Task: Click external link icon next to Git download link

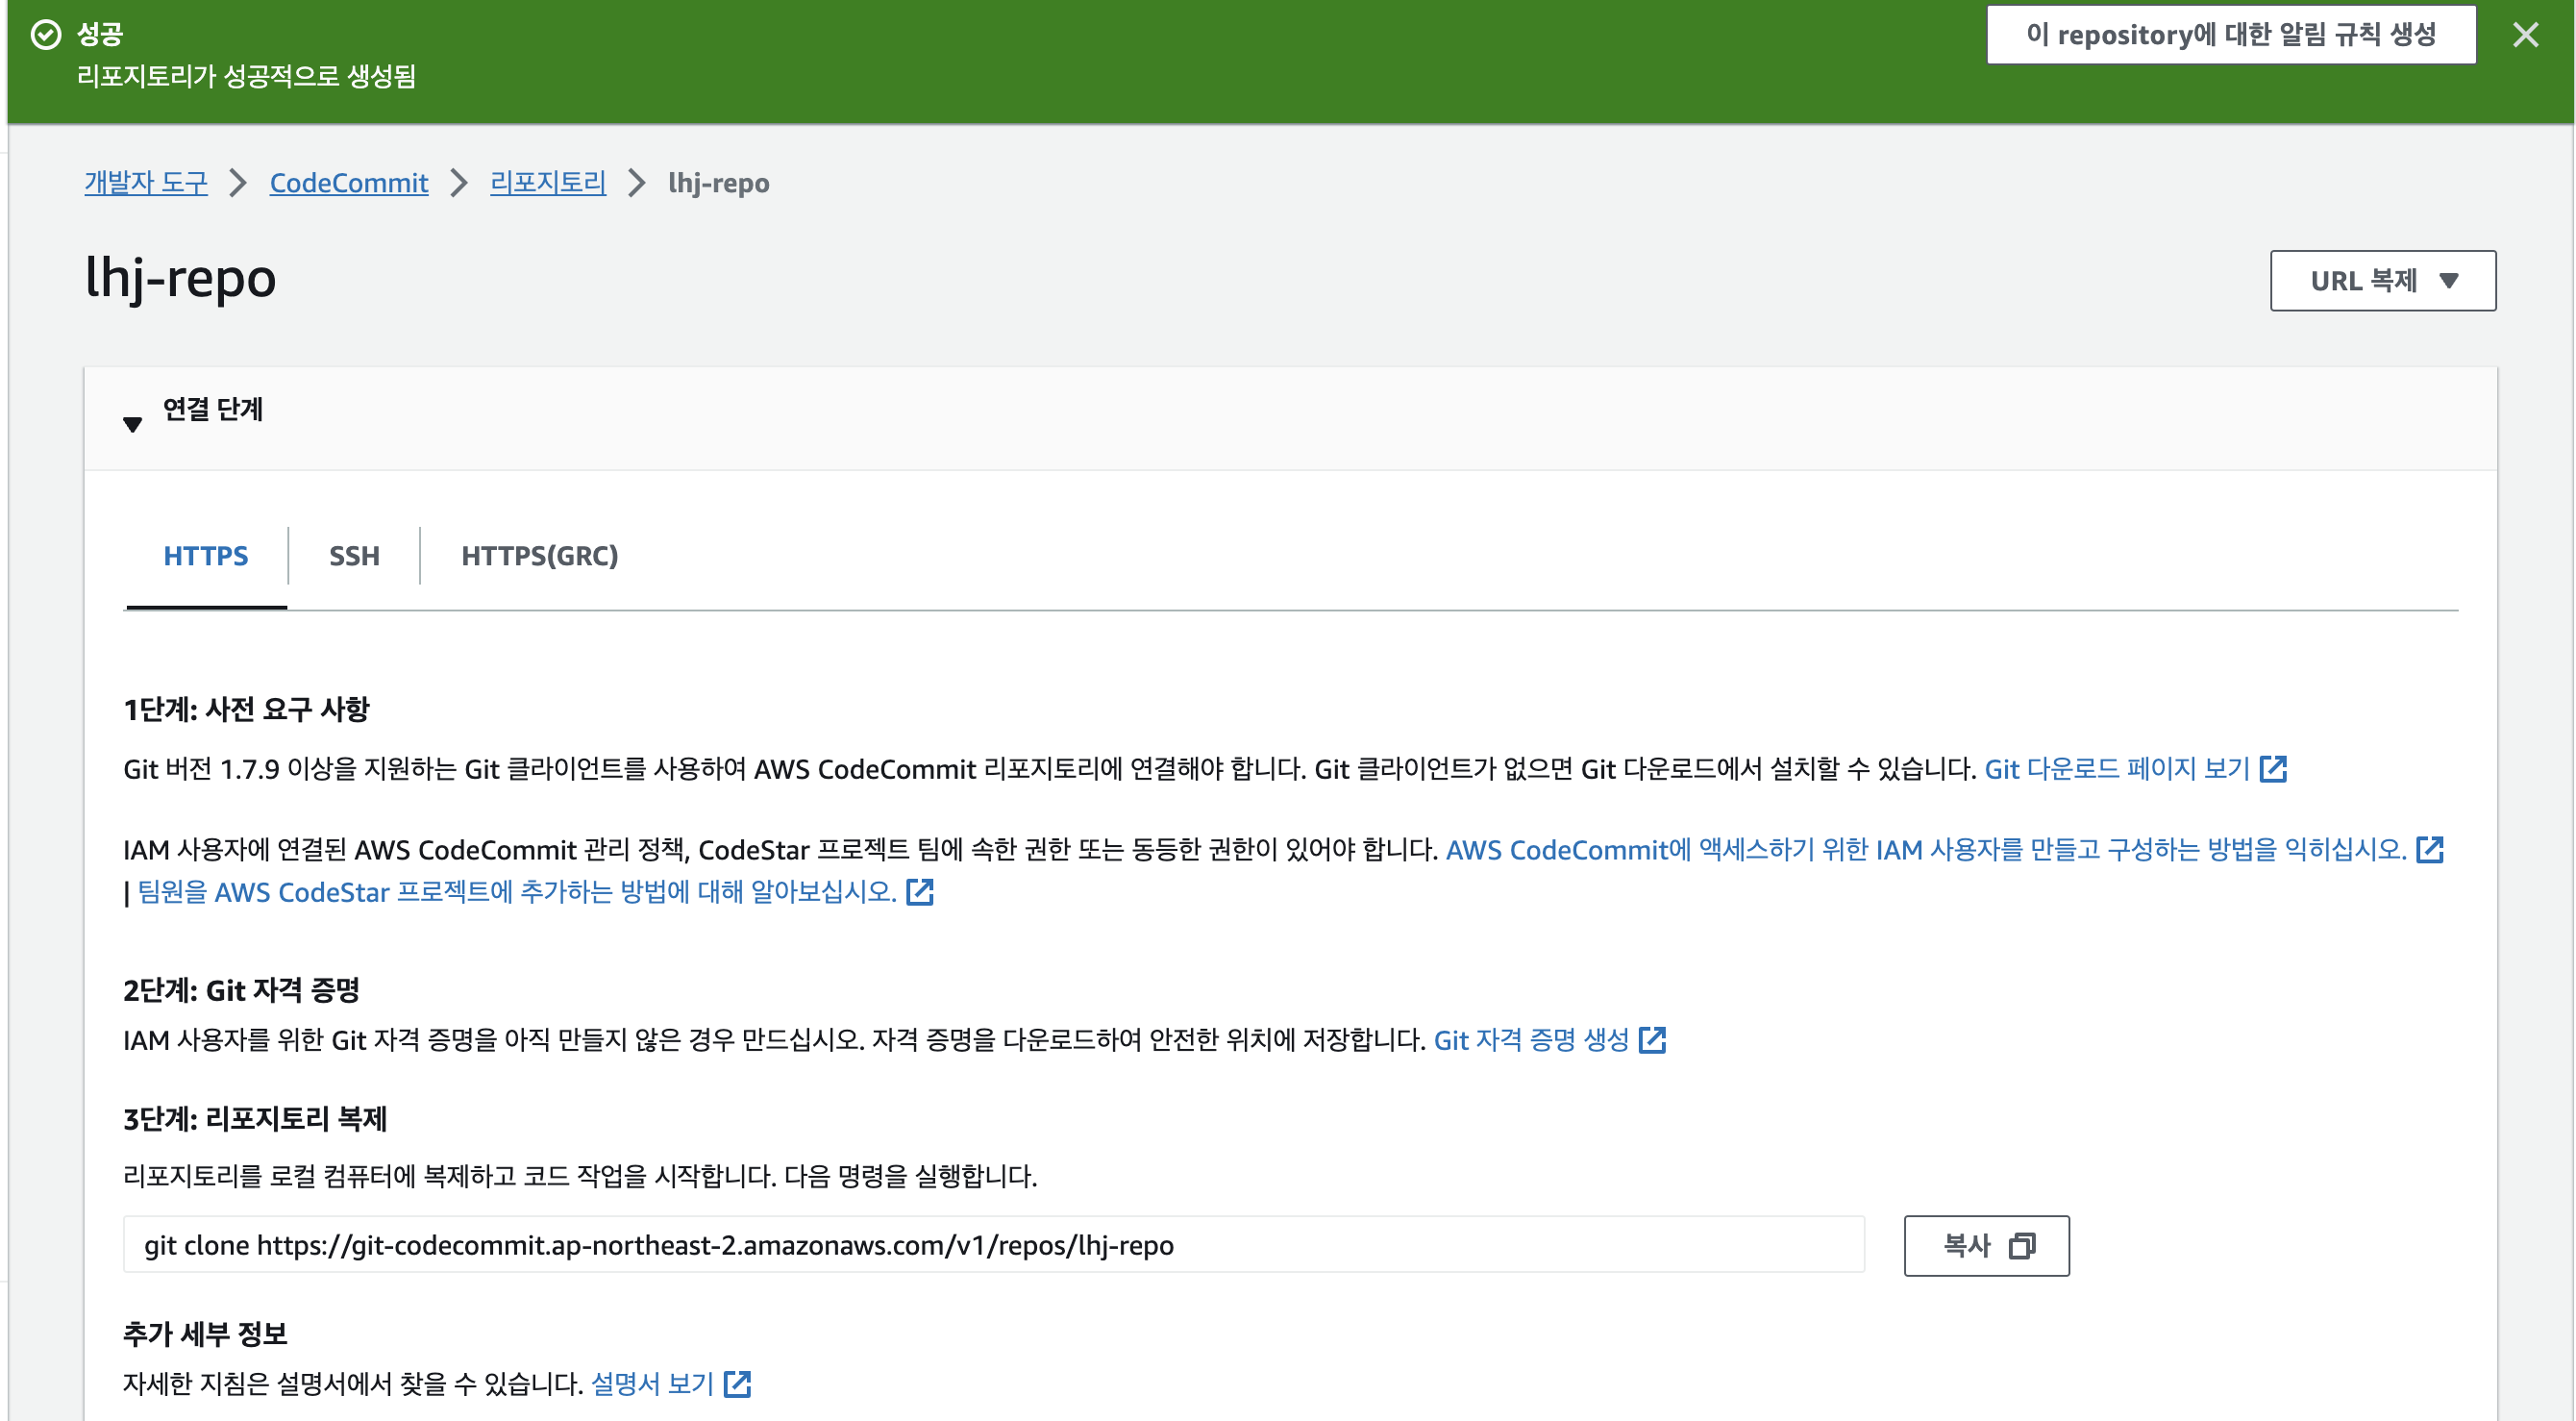Action: coord(2273,768)
